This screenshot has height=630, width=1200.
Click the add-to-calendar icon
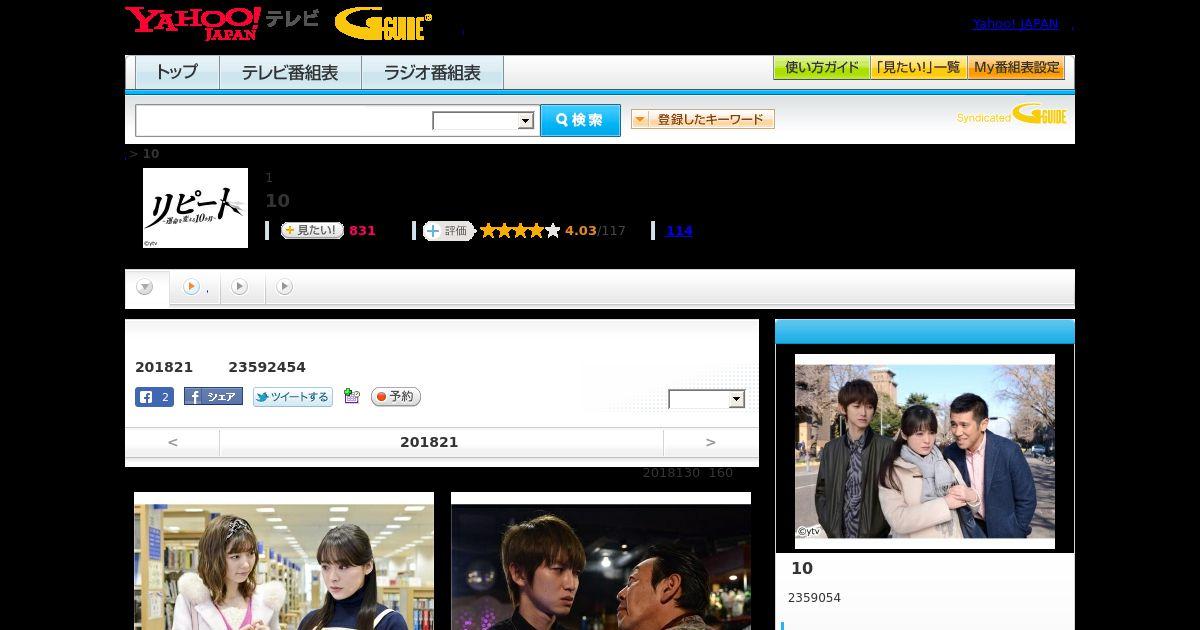pos(351,396)
